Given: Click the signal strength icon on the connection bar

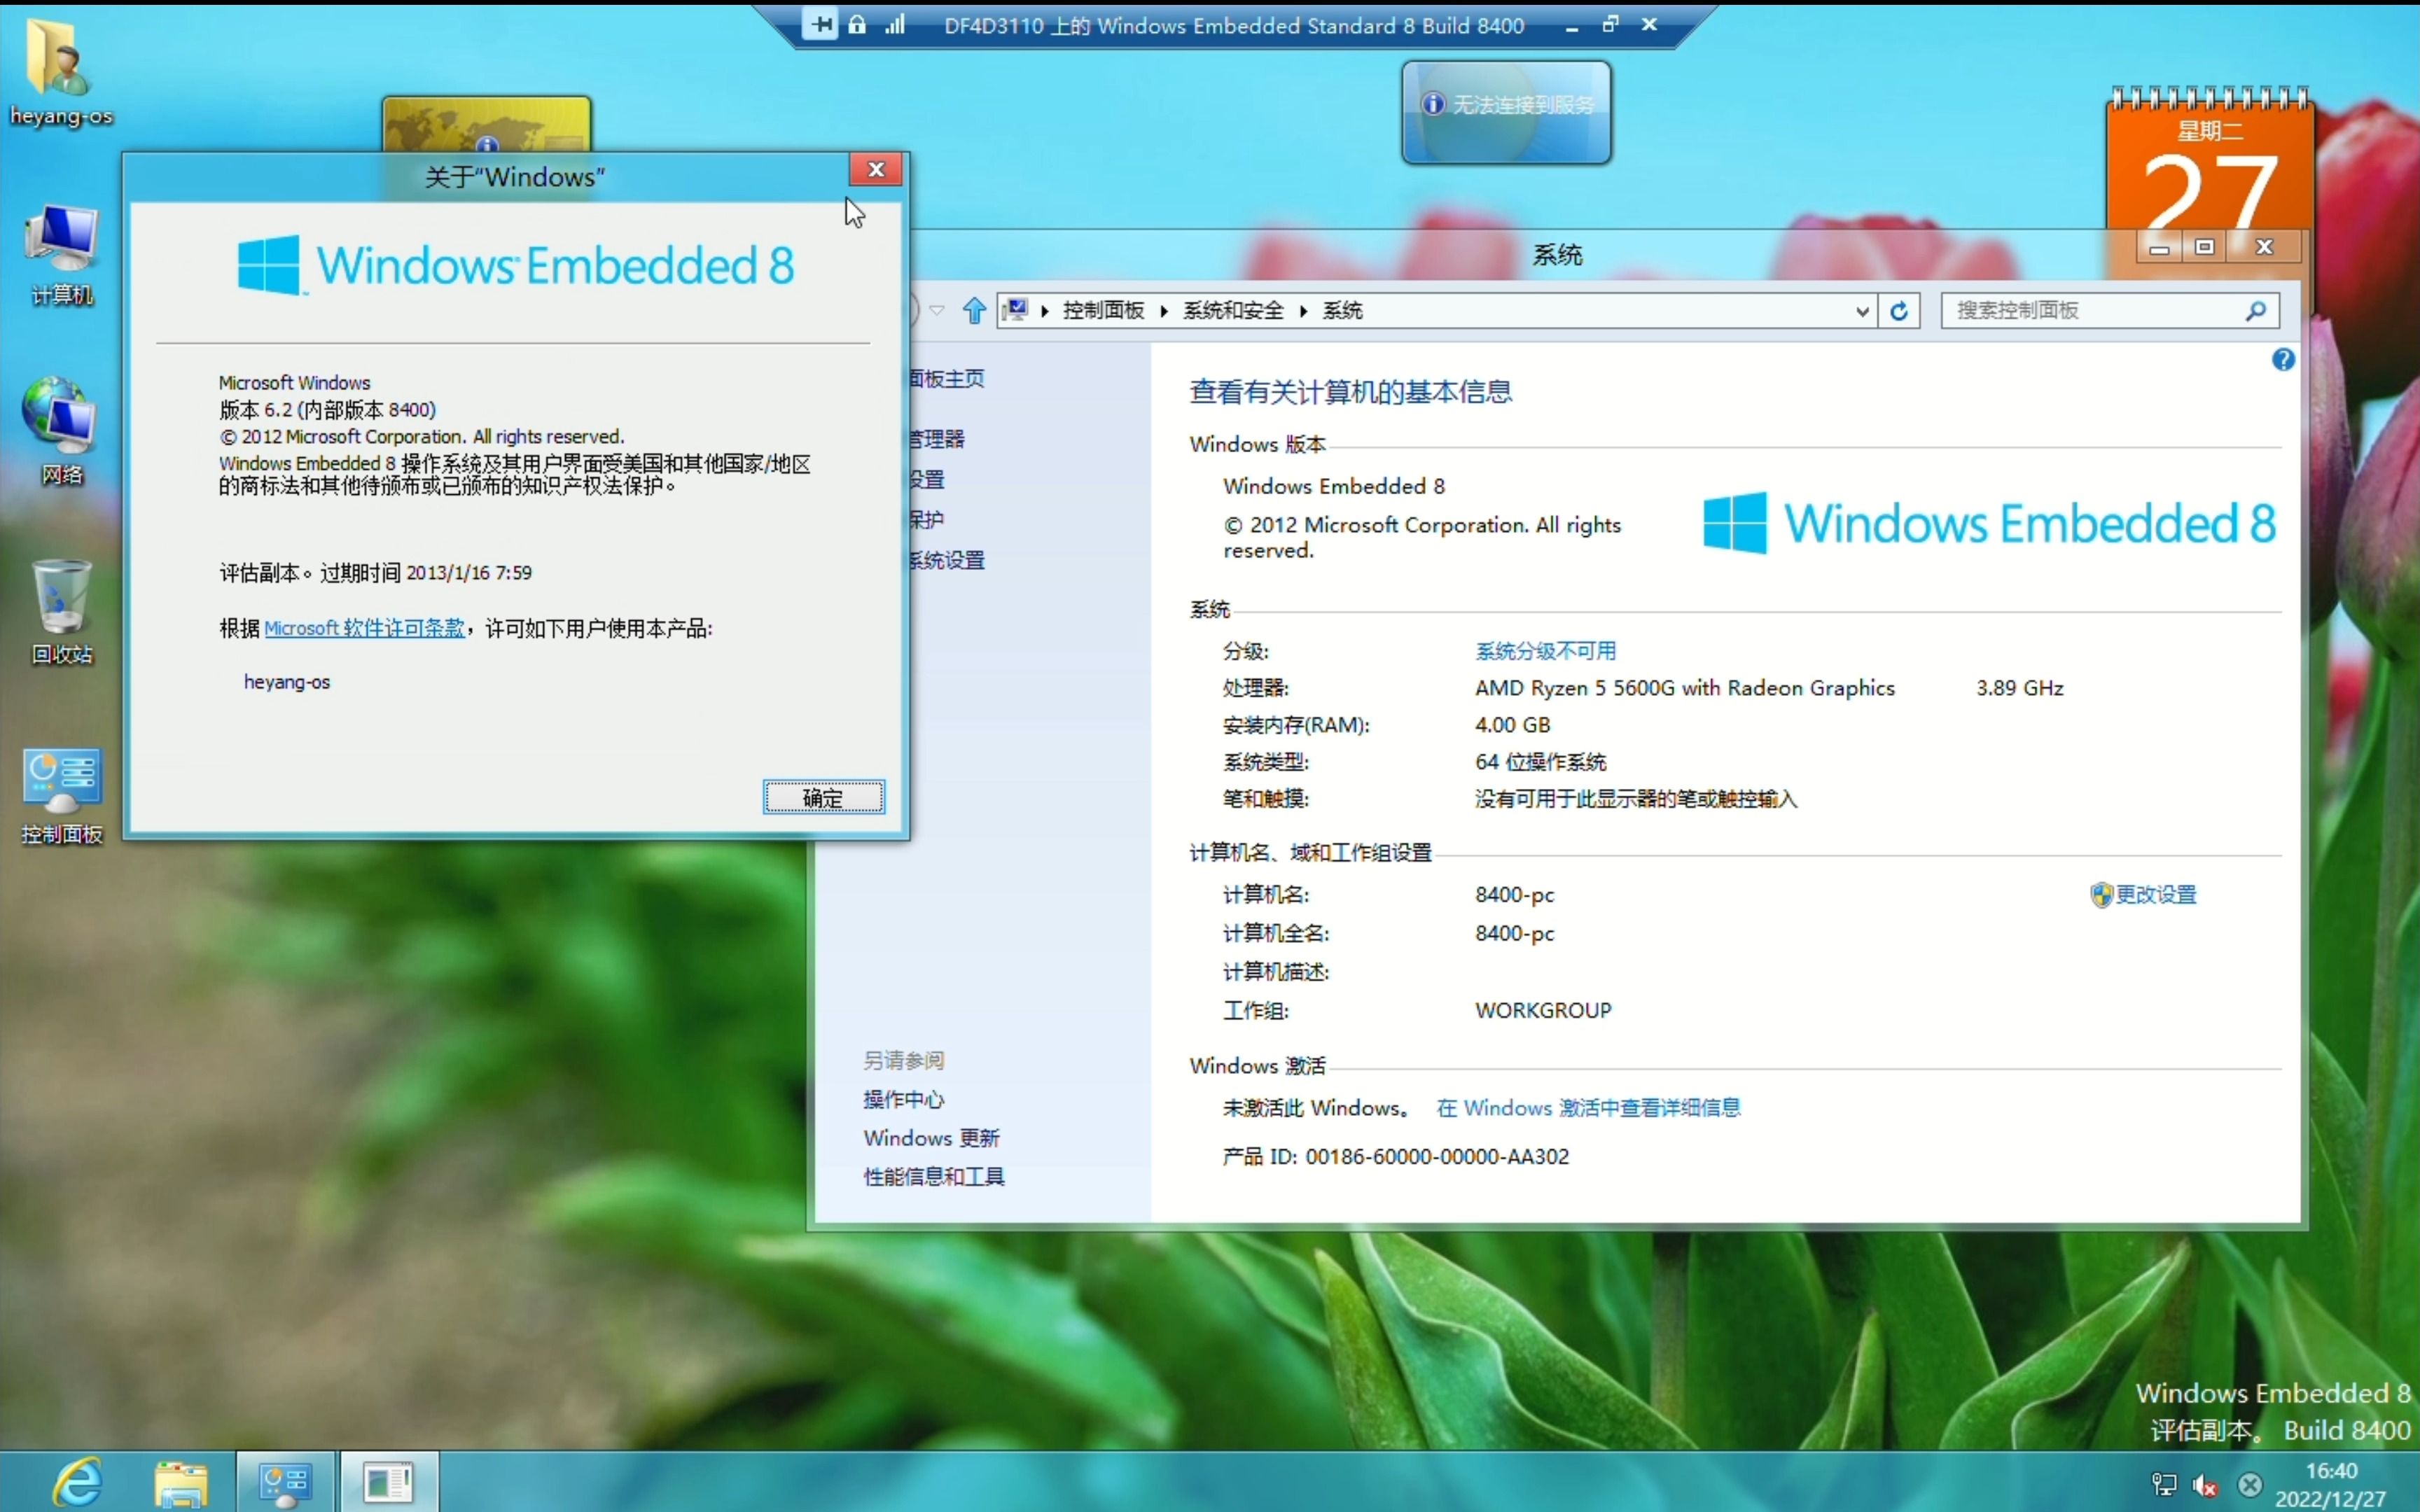Looking at the screenshot, I should pyautogui.click(x=894, y=24).
